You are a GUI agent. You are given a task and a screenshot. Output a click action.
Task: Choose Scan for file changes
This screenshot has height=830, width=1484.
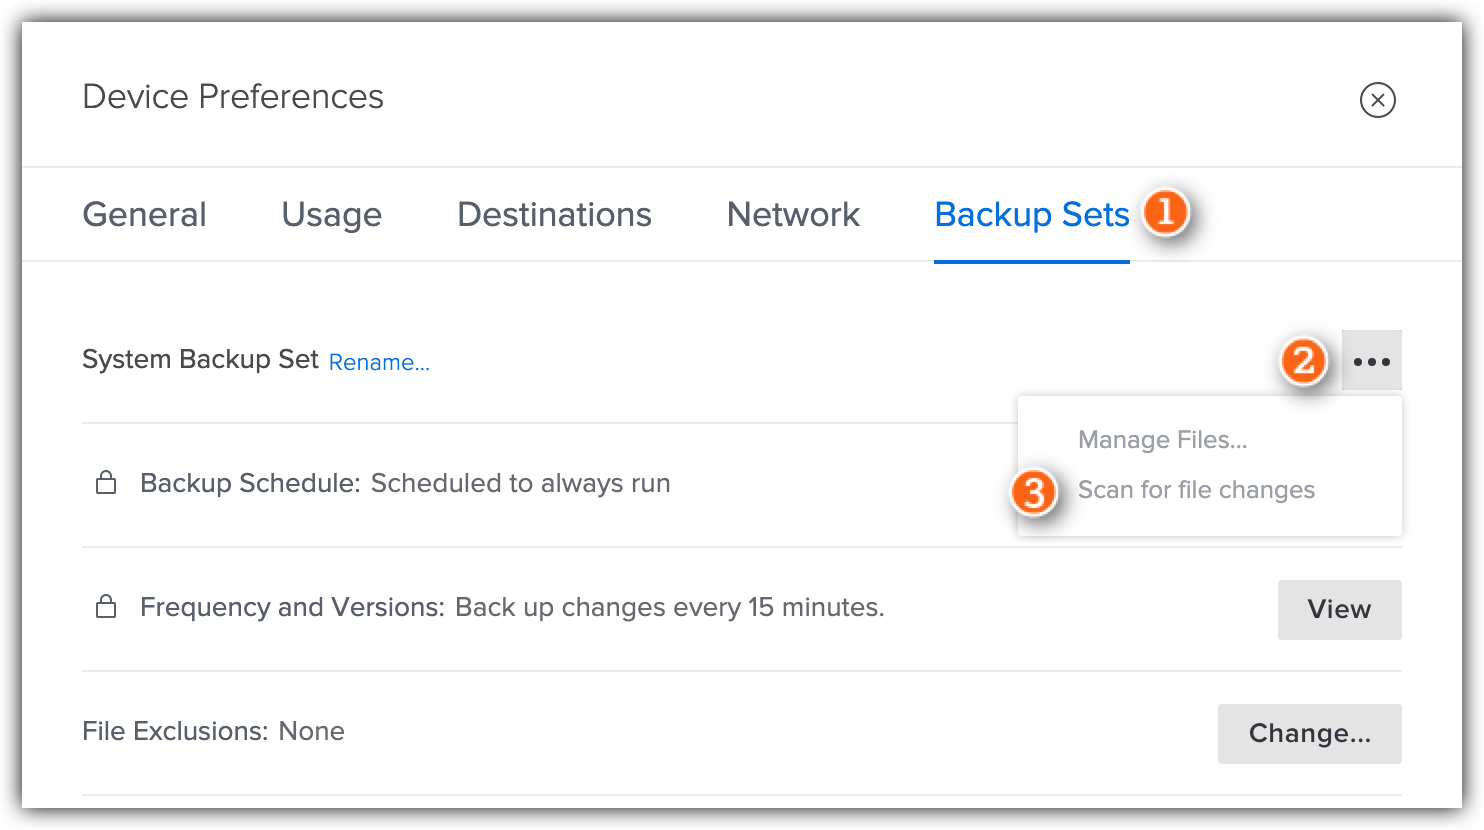coord(1196,490)
